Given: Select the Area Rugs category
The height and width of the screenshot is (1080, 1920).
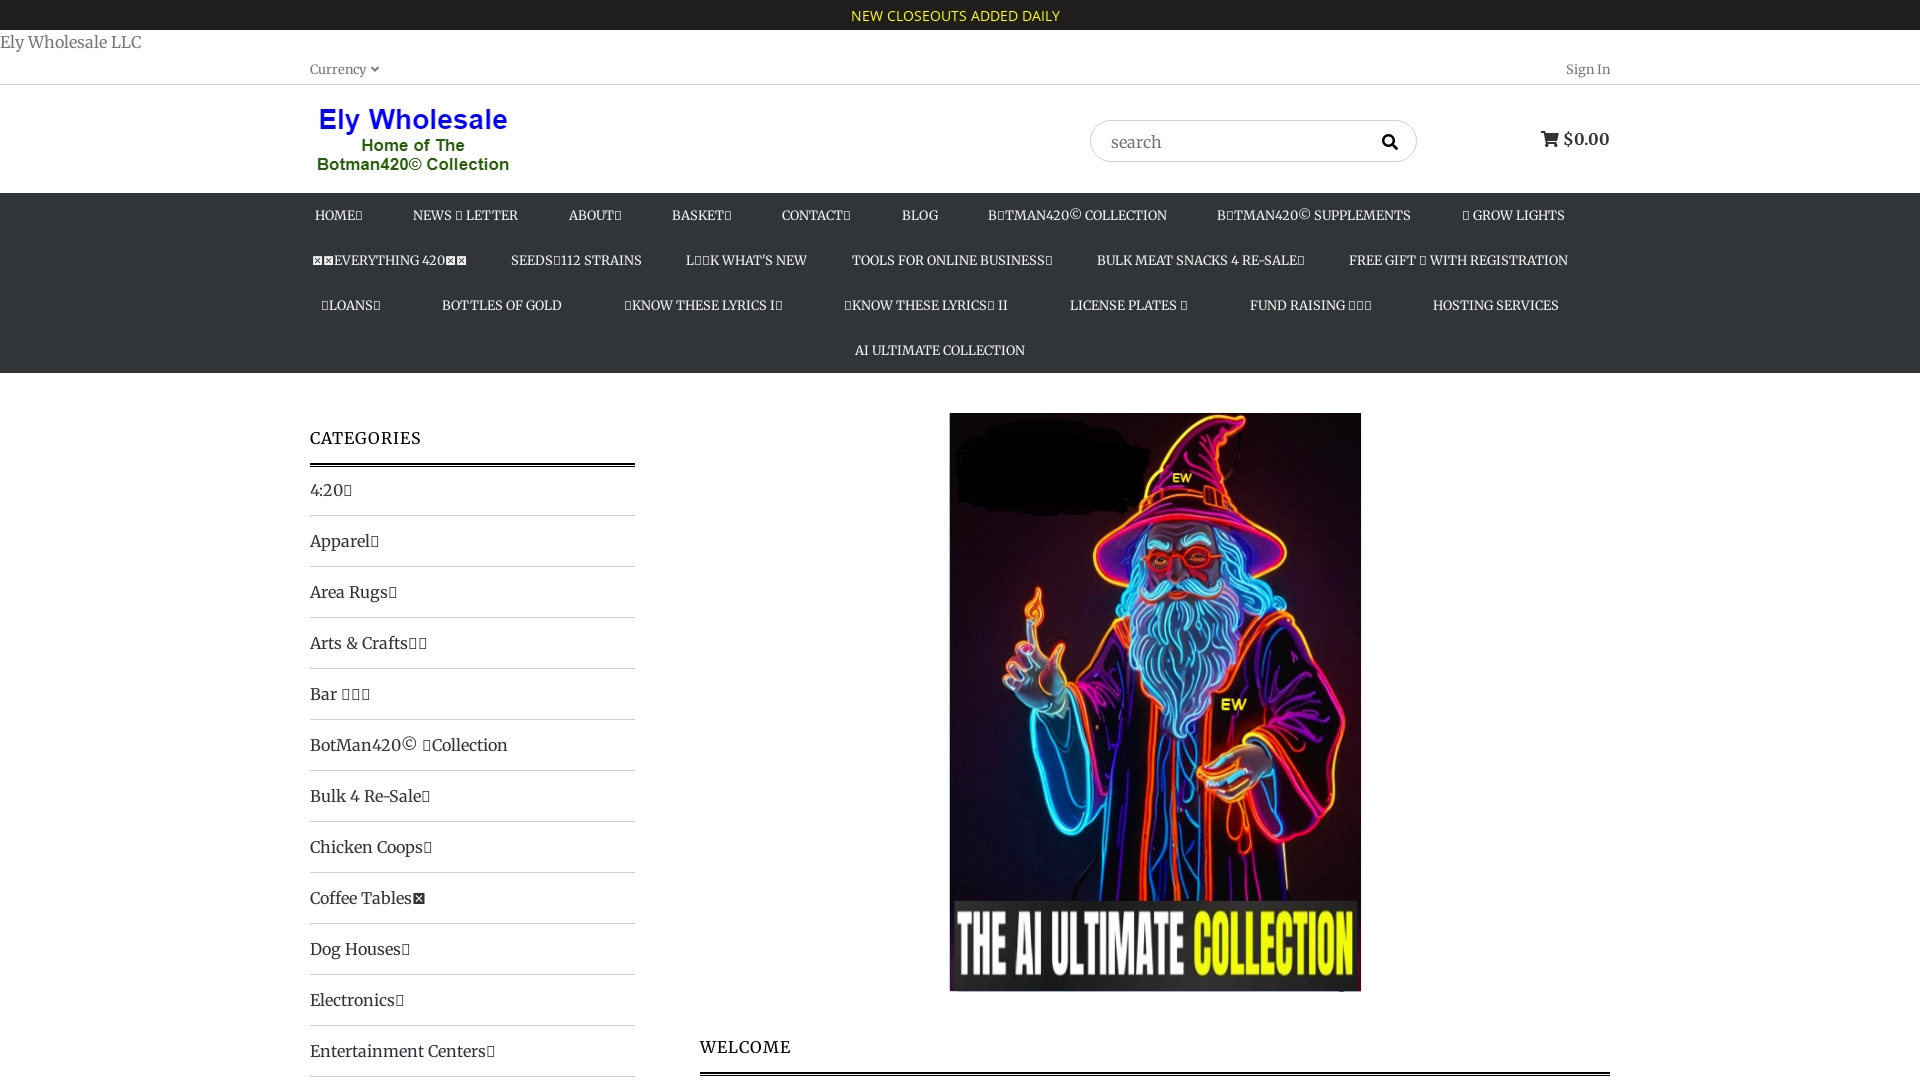Looking at the screenshot, I should 352,592.
